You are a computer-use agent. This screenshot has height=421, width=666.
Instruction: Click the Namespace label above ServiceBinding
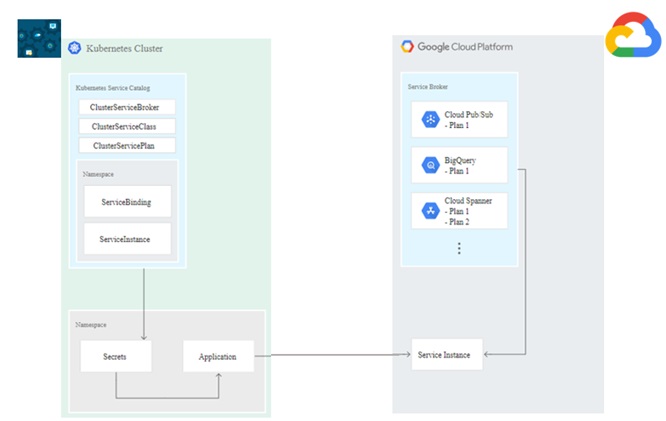pos(98,174)
